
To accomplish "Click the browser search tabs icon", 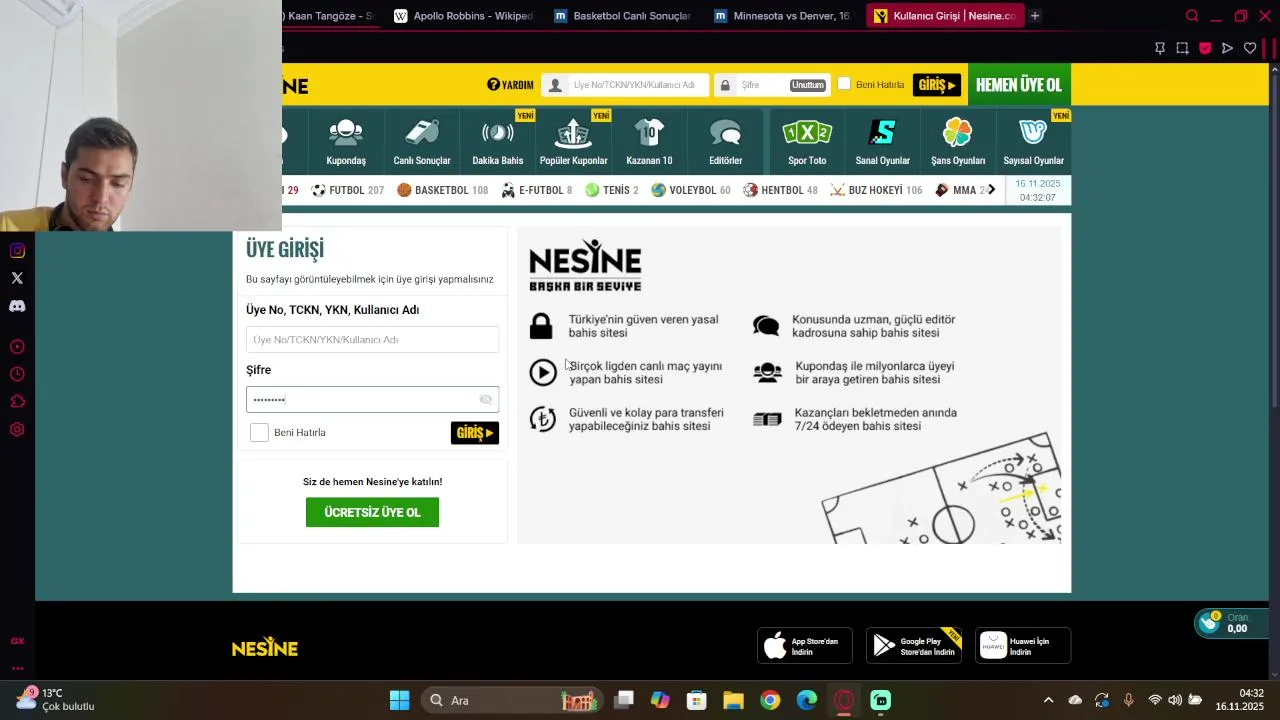I will point(1192,16).
